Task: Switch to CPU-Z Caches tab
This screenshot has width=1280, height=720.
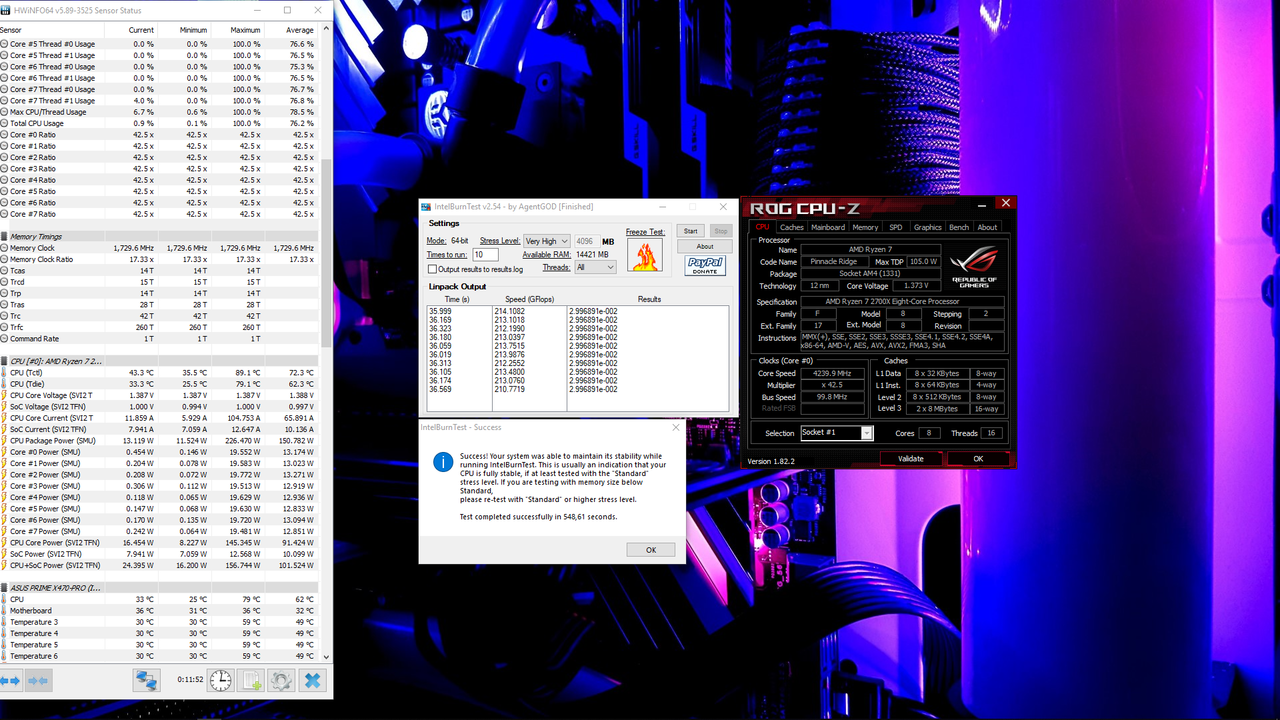Action: (x=792, y=227)
